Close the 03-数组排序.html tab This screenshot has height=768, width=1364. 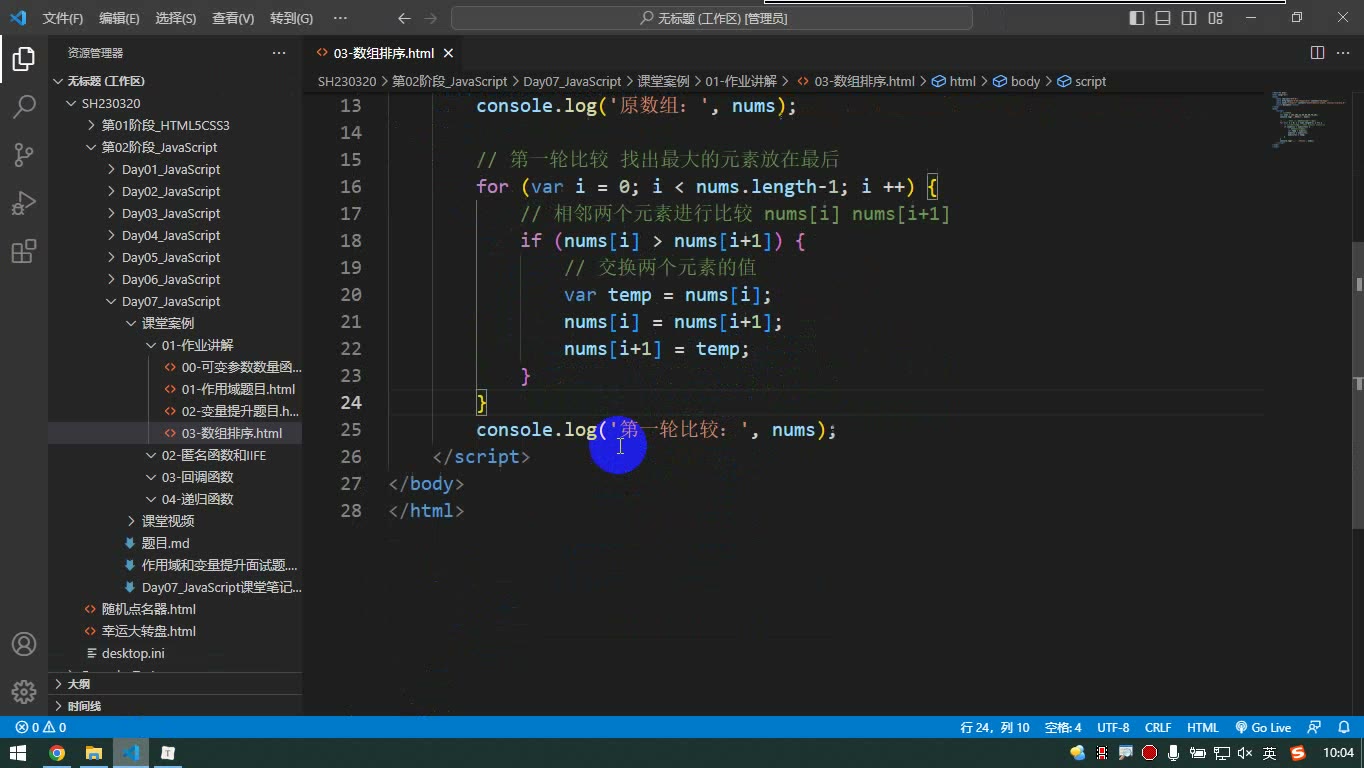coord(448,53)
